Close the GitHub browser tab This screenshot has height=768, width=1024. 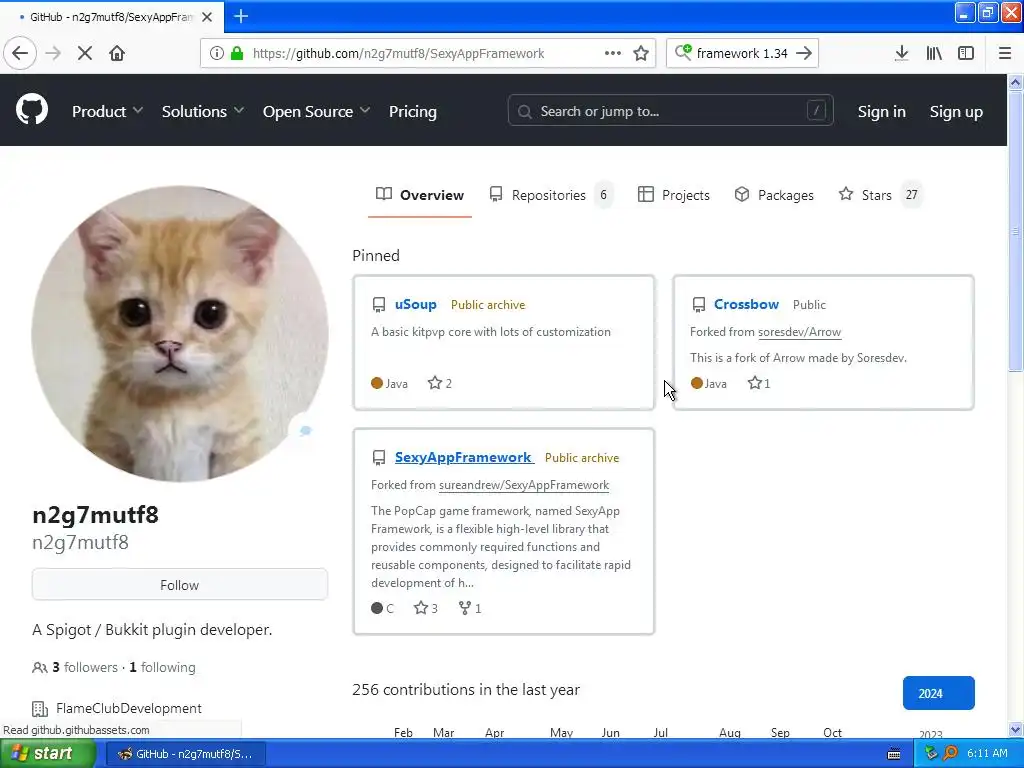(x=207, y=17)
